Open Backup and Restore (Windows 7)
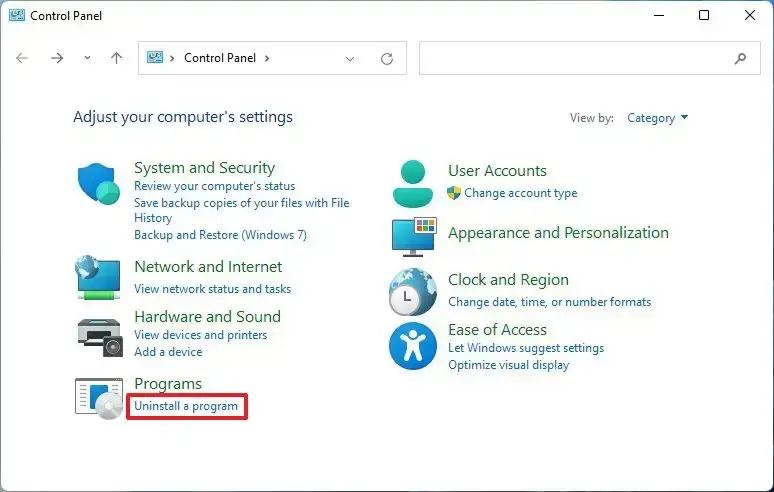 coord(220,235)
